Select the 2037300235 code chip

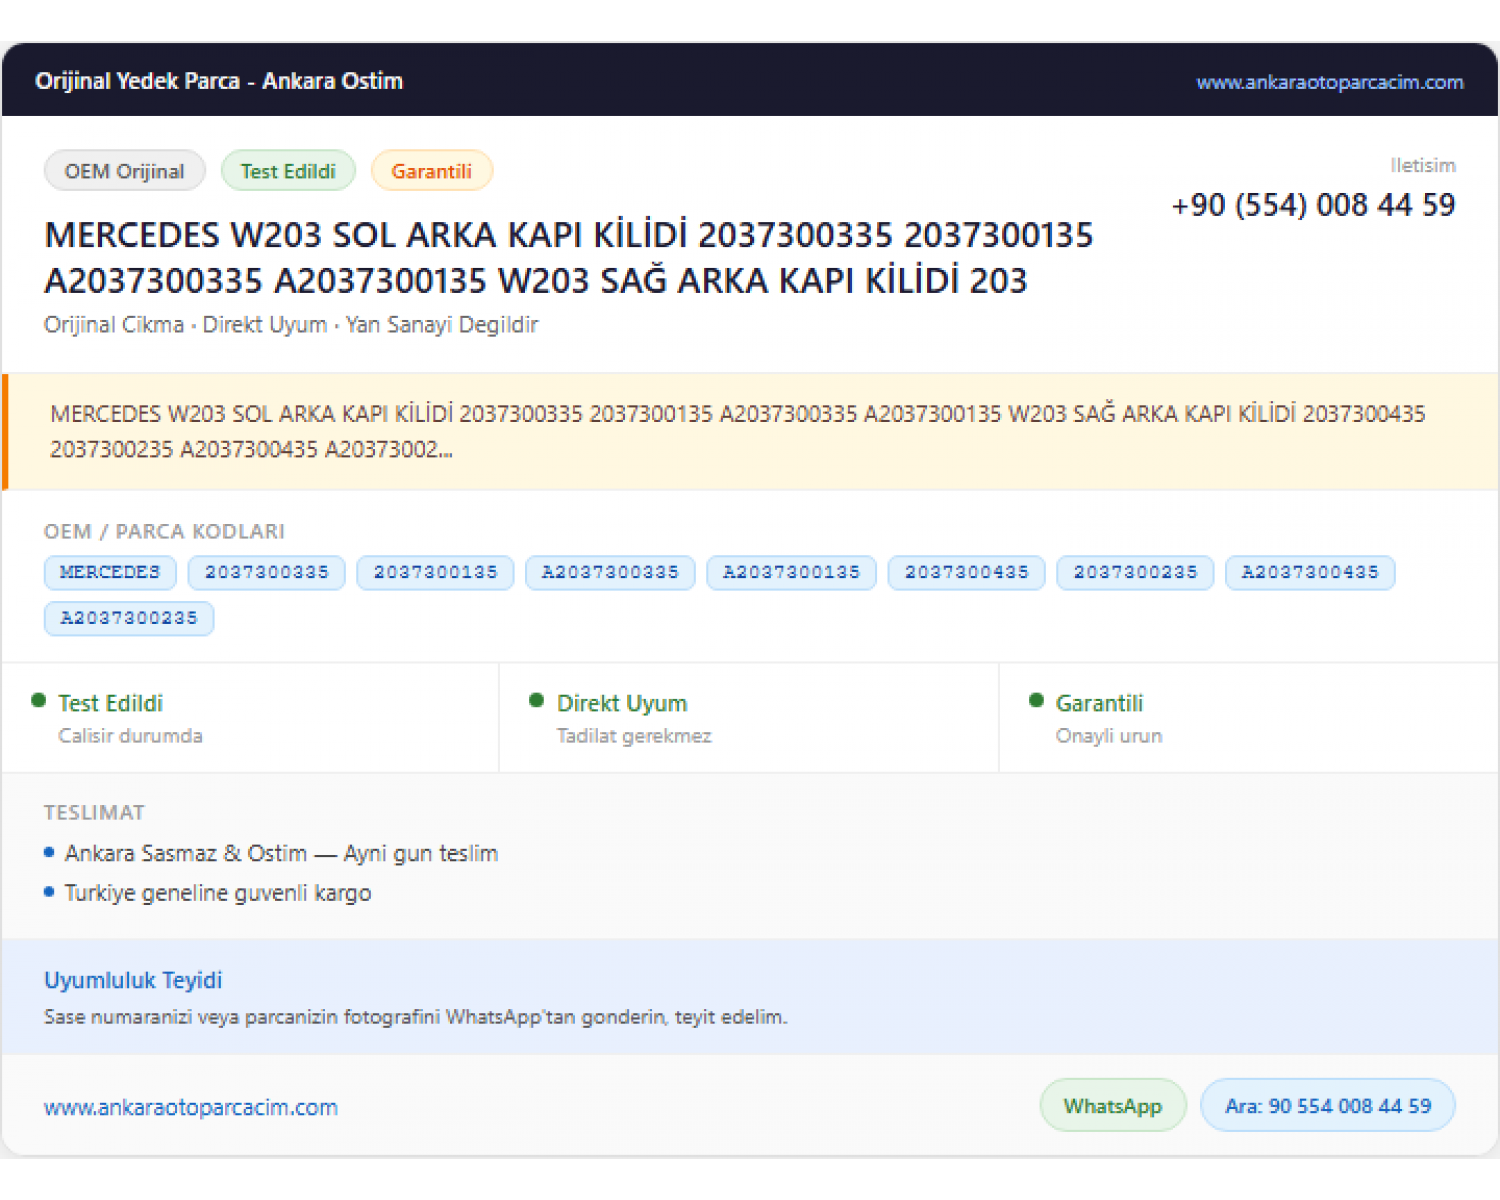coord(1136,572)
